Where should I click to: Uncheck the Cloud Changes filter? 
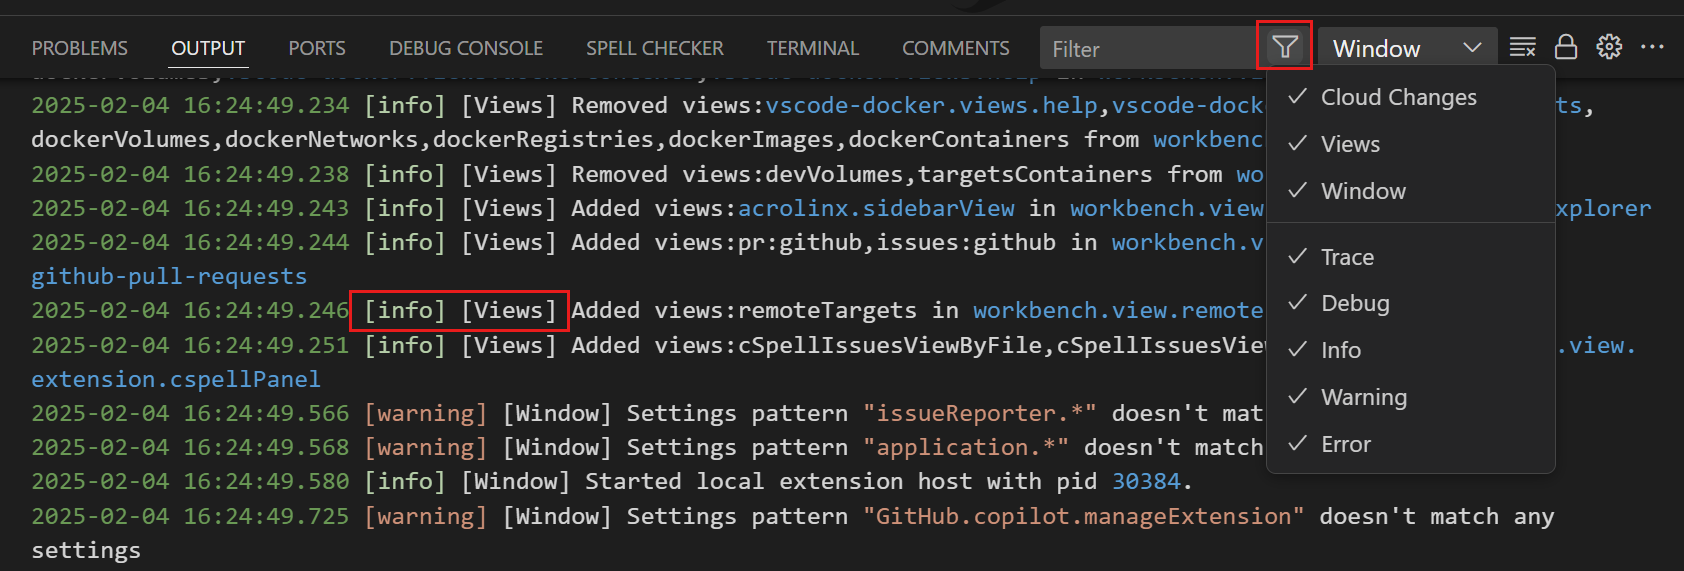[1398, 97]
